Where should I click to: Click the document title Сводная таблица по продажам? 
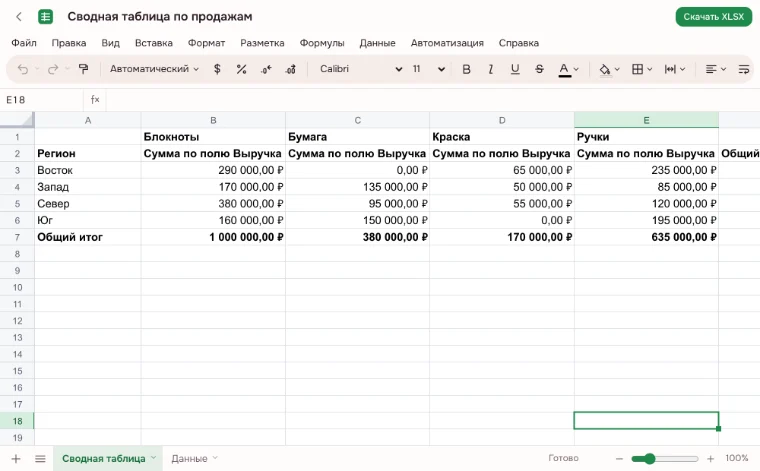point(160,16)
